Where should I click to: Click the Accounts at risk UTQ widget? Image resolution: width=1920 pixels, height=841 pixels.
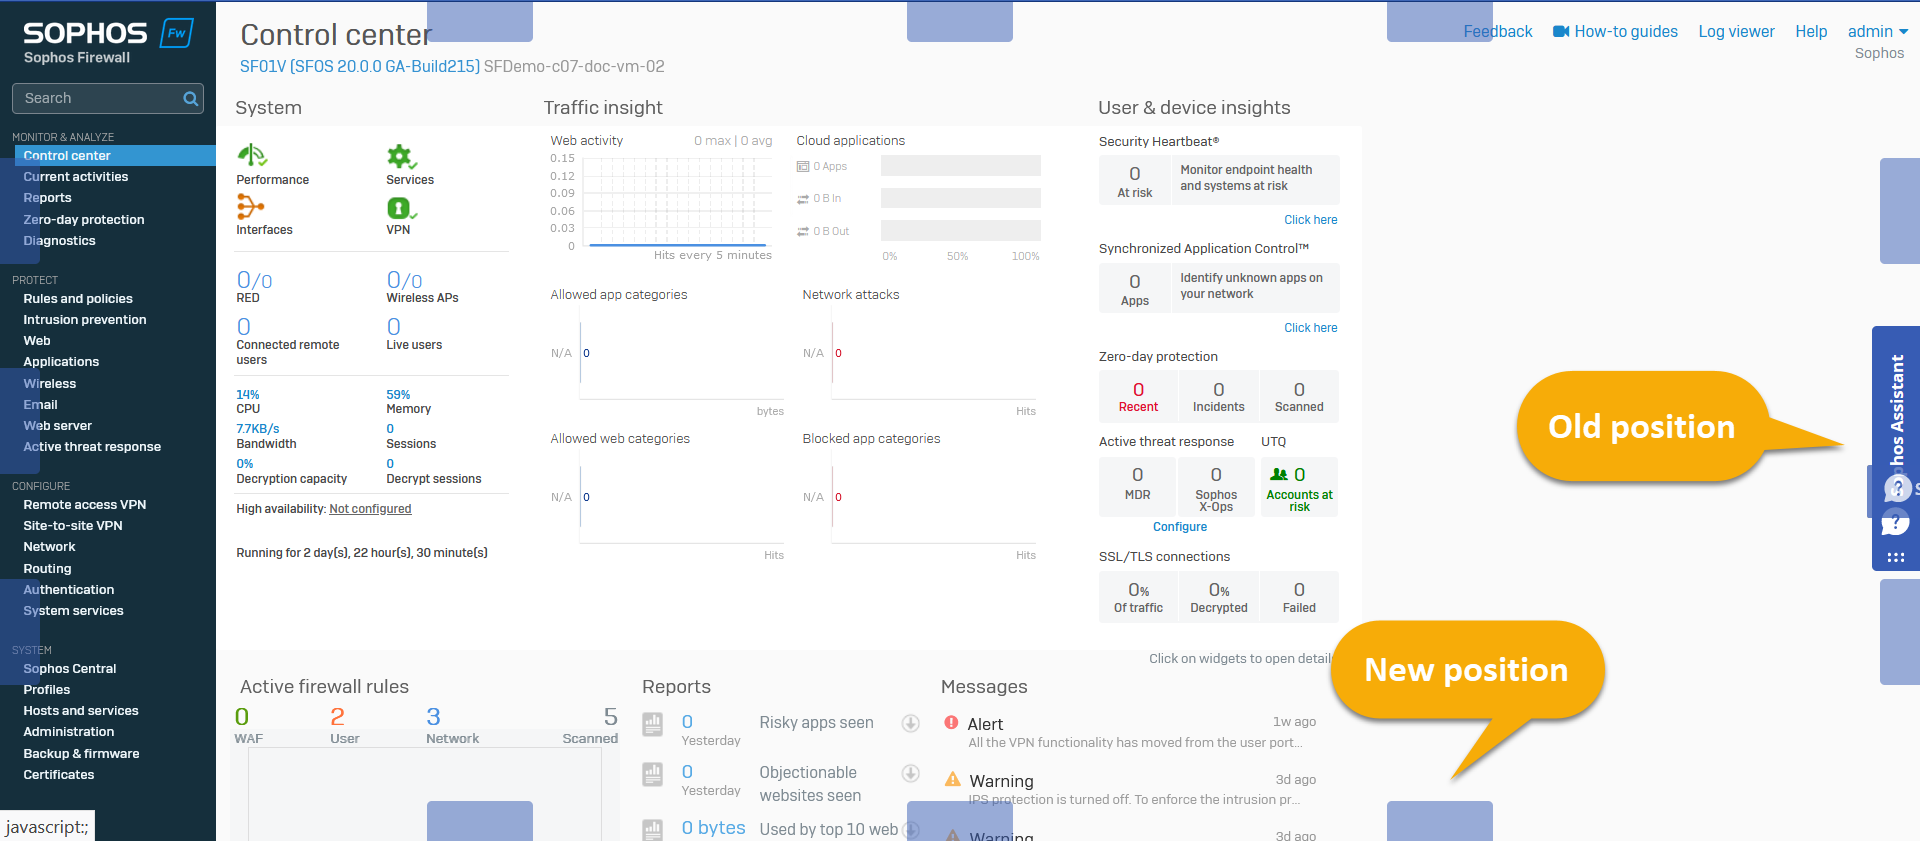(1298, 487)
